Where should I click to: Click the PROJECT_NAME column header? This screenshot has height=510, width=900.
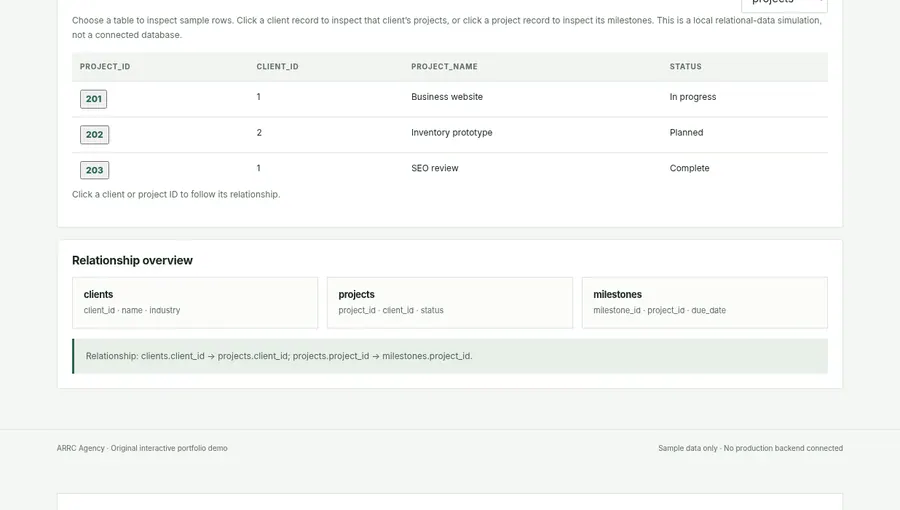point(444,67)
